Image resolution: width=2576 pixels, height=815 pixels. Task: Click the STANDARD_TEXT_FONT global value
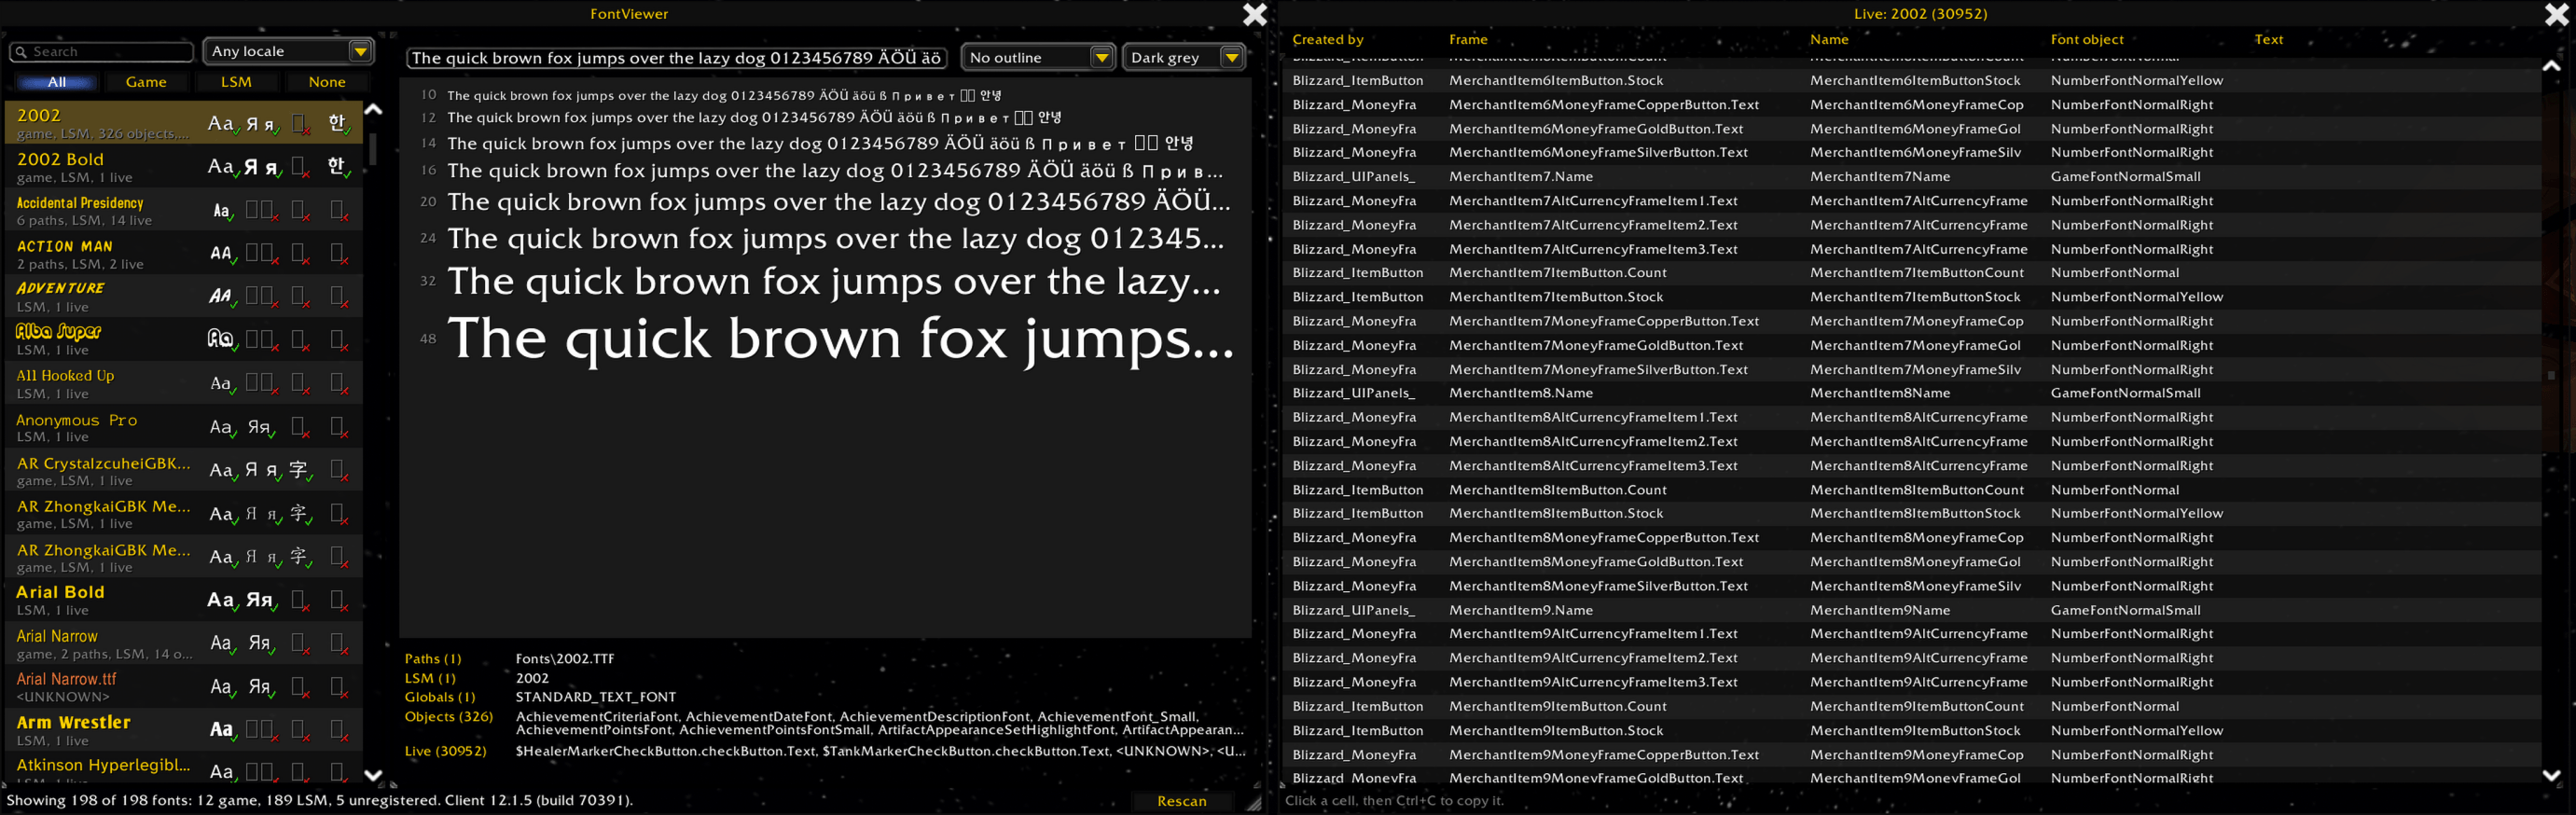(x=595, y=697)
